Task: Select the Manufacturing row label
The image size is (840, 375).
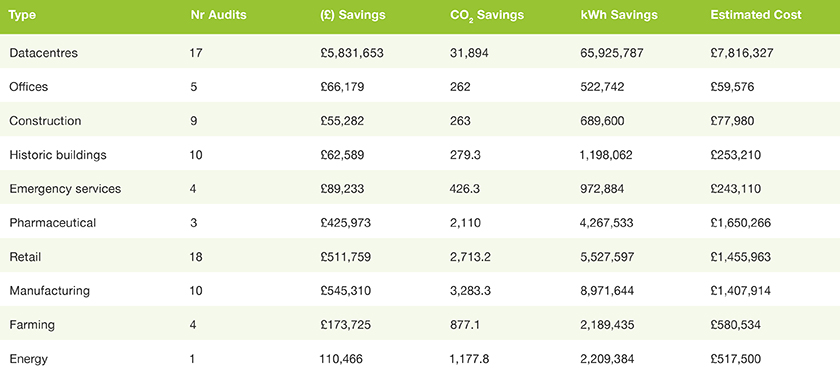Action: 49,291
